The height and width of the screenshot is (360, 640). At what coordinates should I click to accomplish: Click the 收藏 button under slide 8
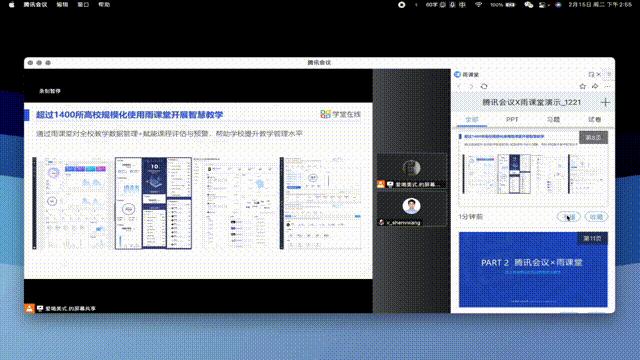point(596,217)
